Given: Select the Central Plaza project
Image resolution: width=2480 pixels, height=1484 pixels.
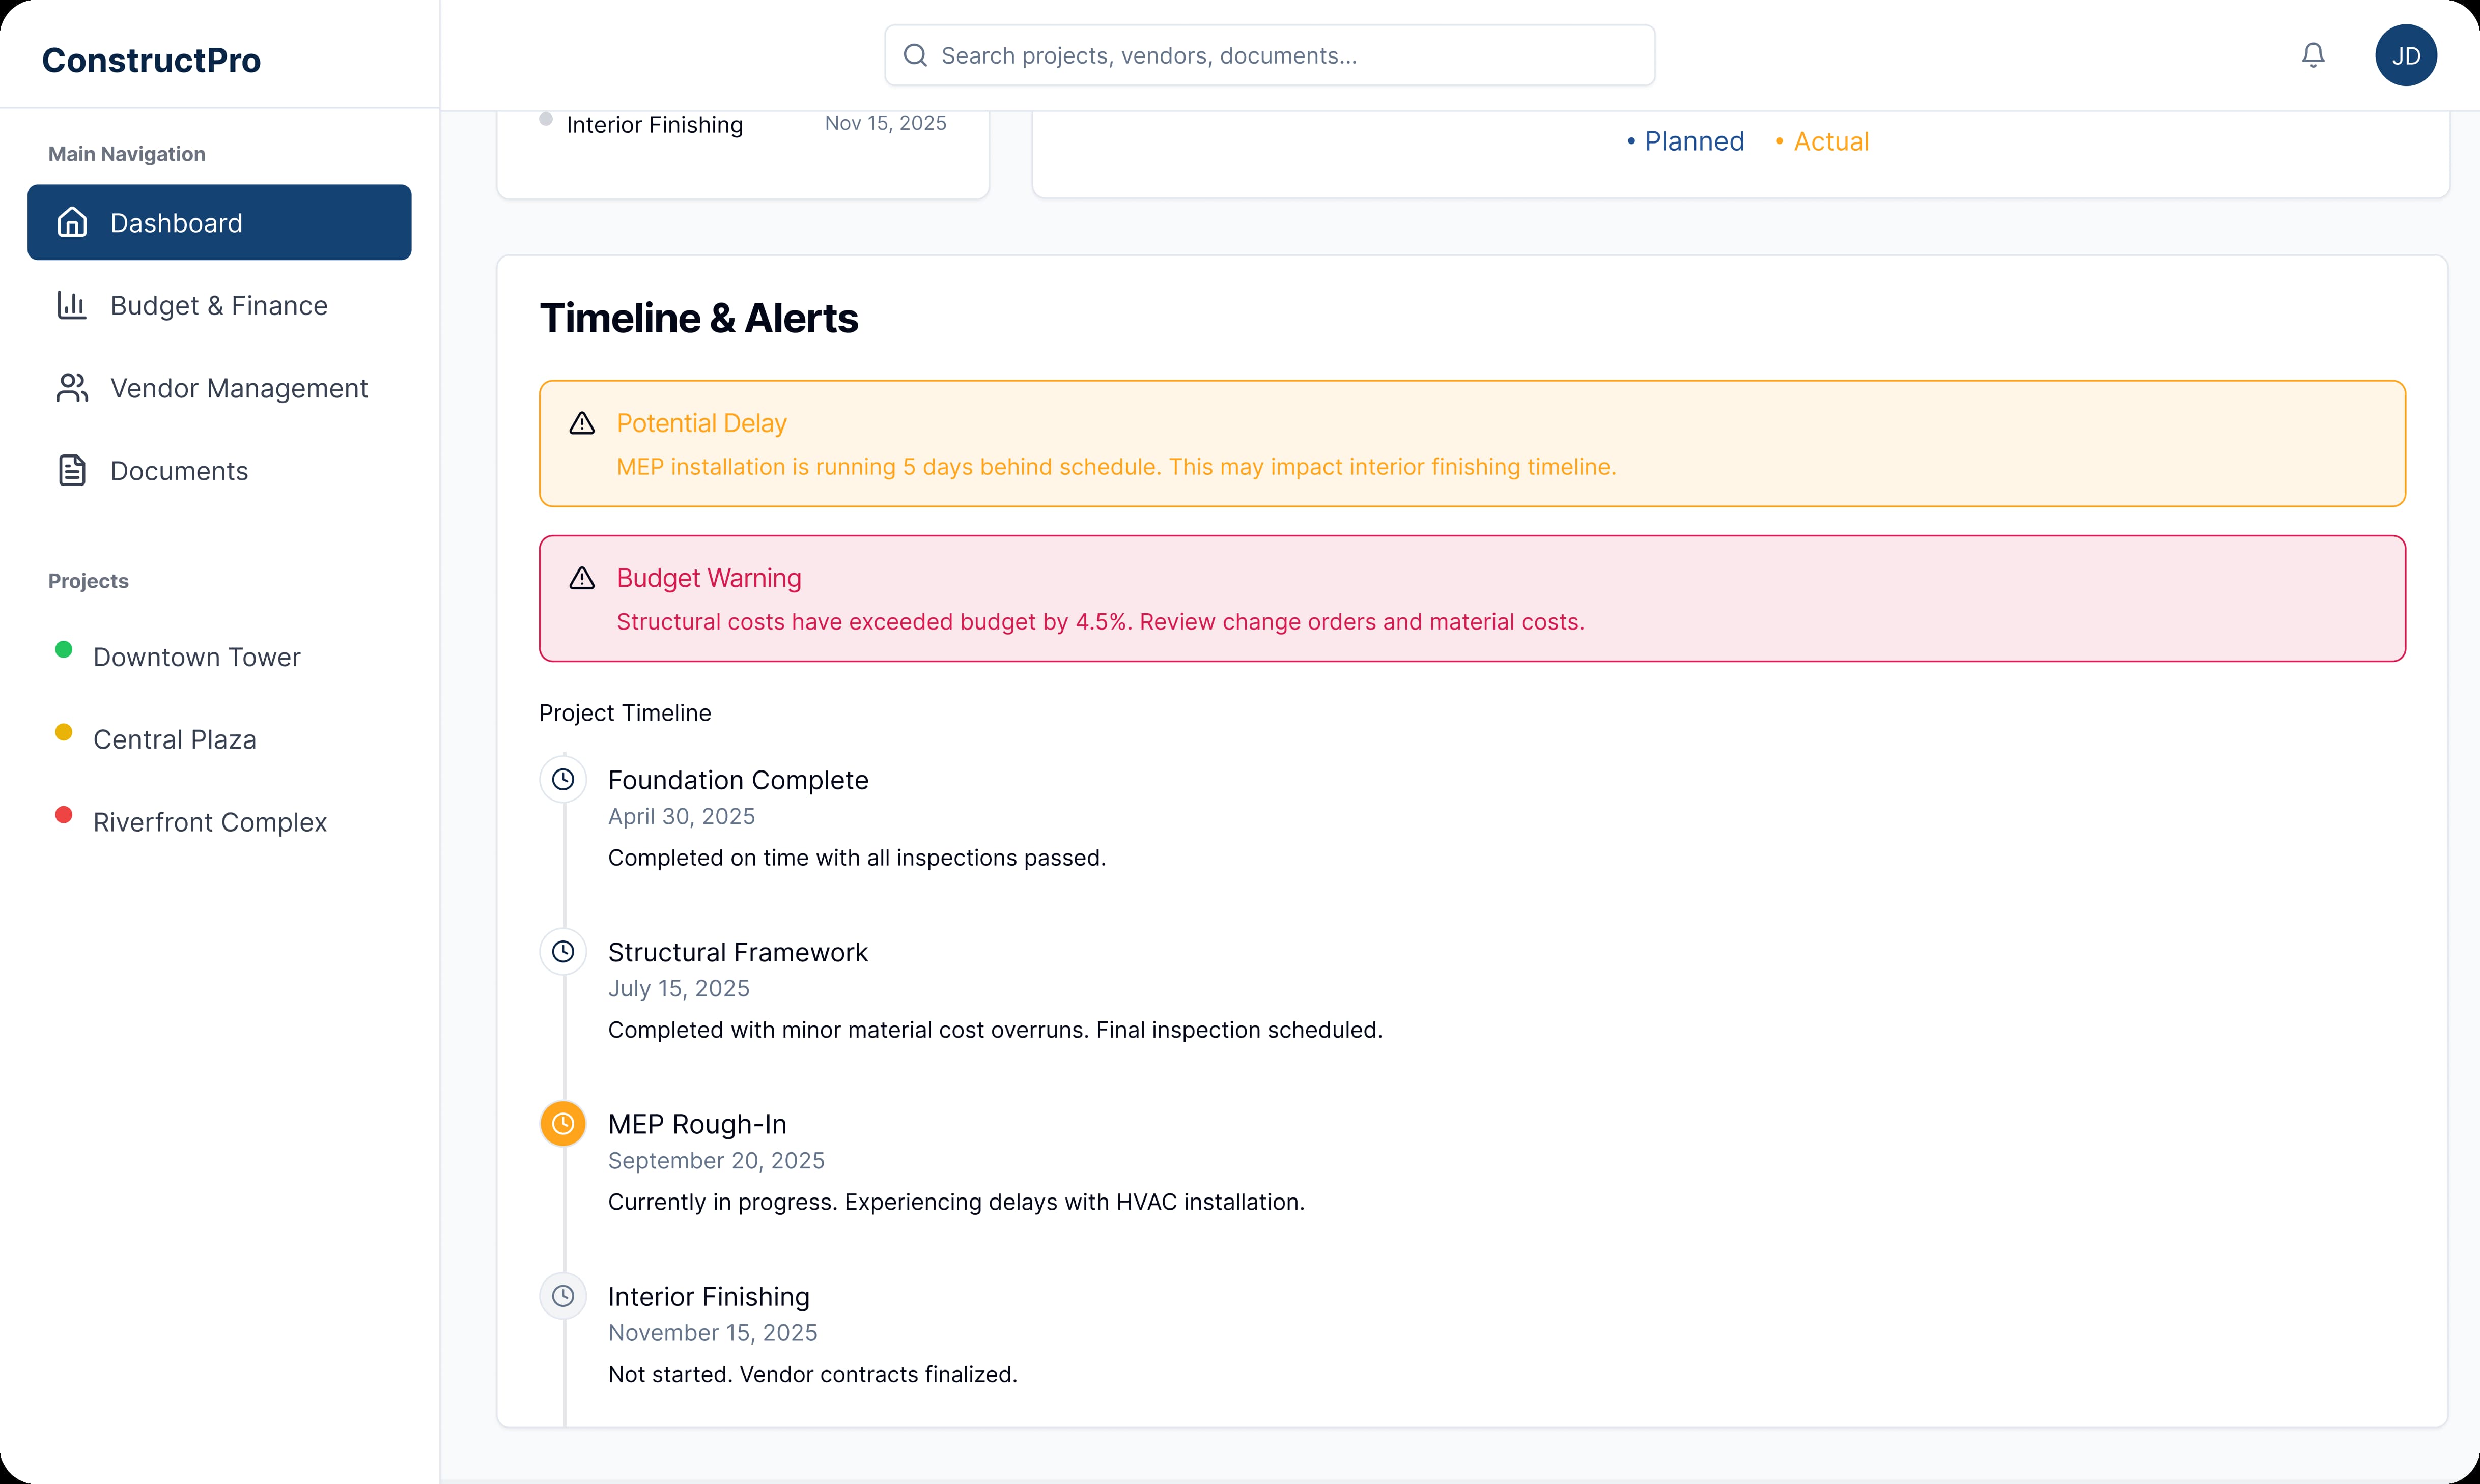Looking at the screenshot, I should pos(174,740).
